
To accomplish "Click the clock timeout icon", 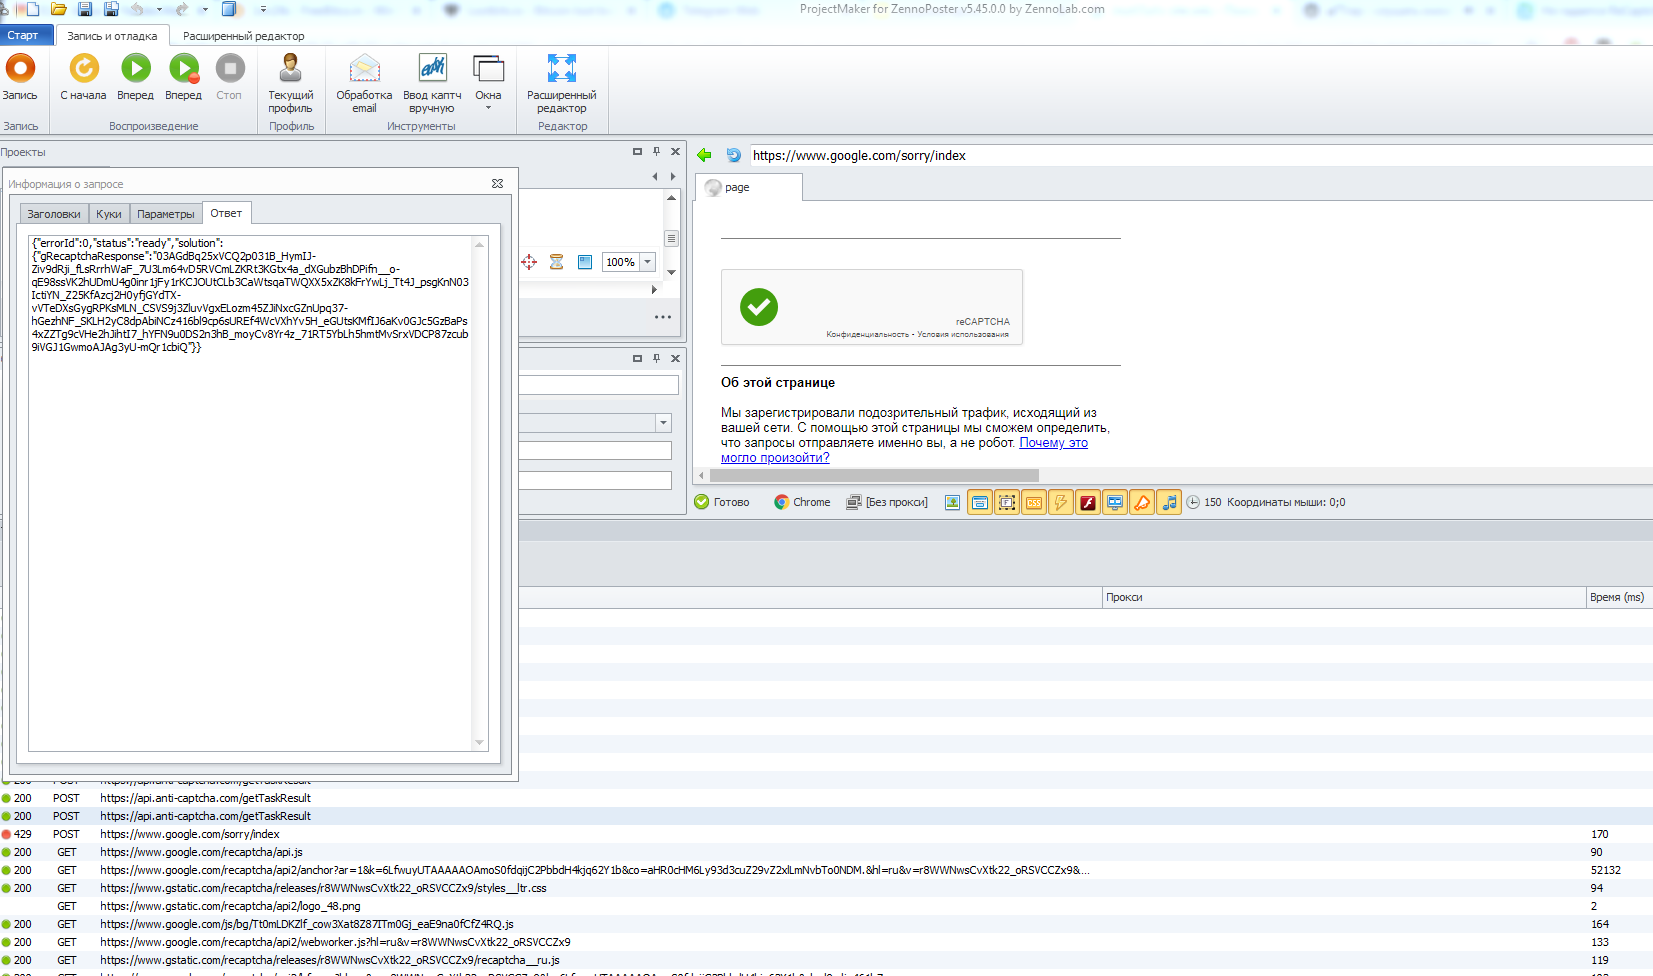I will (1193, 502).
